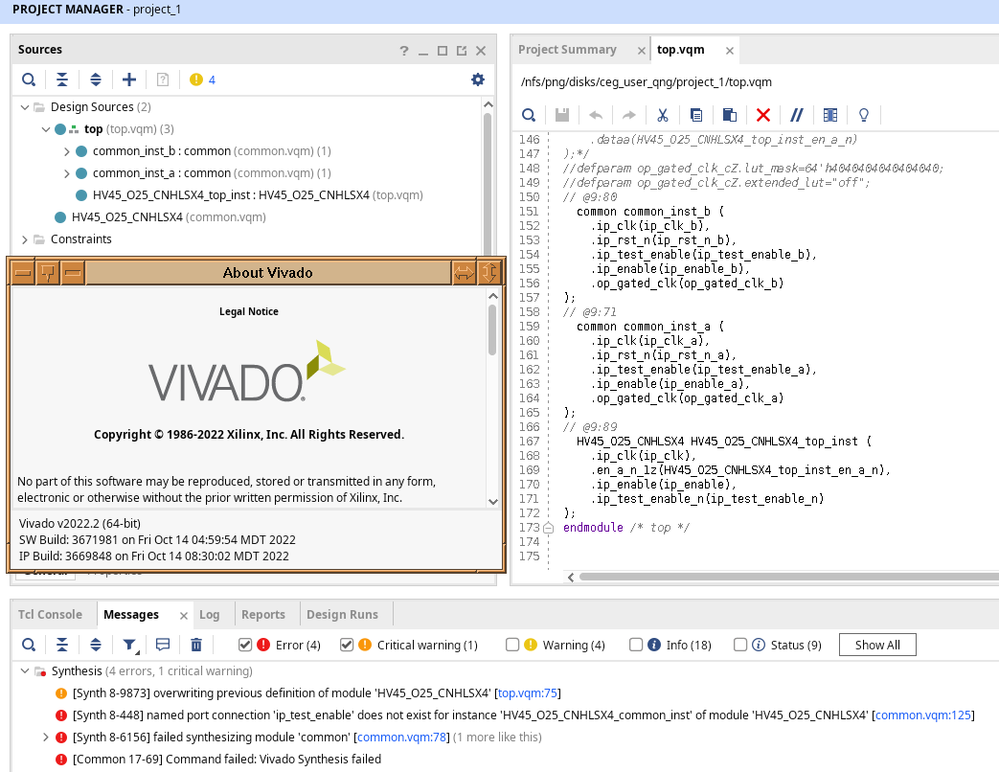This screenshot has height=772, width=999.
Task: Click the Sources scroll-up arrow
Action: [x=488, y=104]
